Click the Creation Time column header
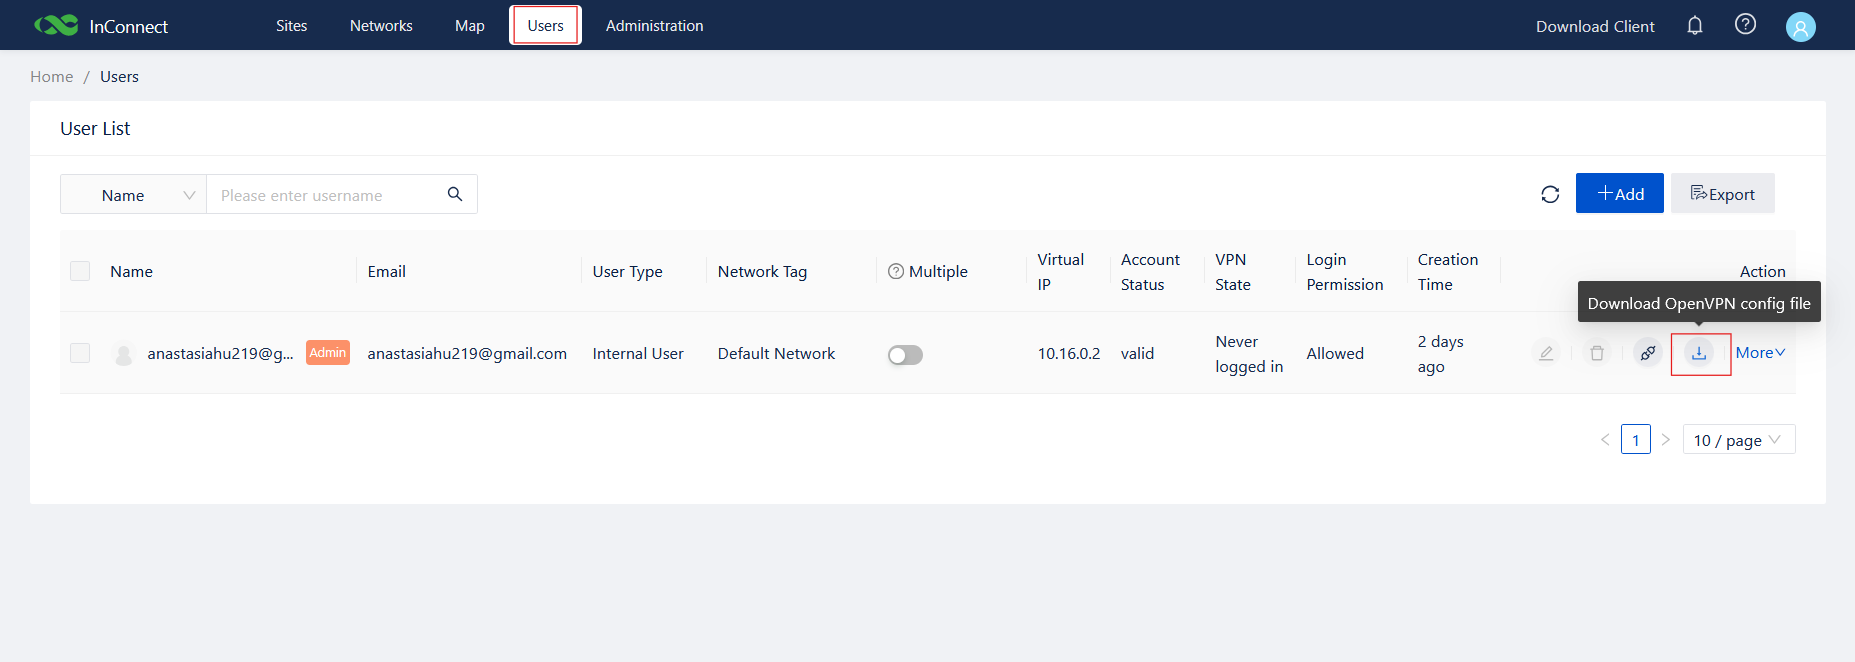The height and width of the screenshot is (662, 1855). point(1447,272)
